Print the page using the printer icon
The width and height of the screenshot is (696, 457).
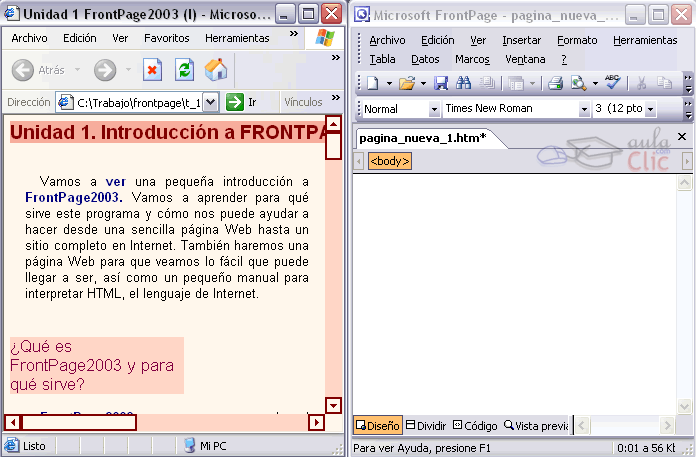coord(555,83)
